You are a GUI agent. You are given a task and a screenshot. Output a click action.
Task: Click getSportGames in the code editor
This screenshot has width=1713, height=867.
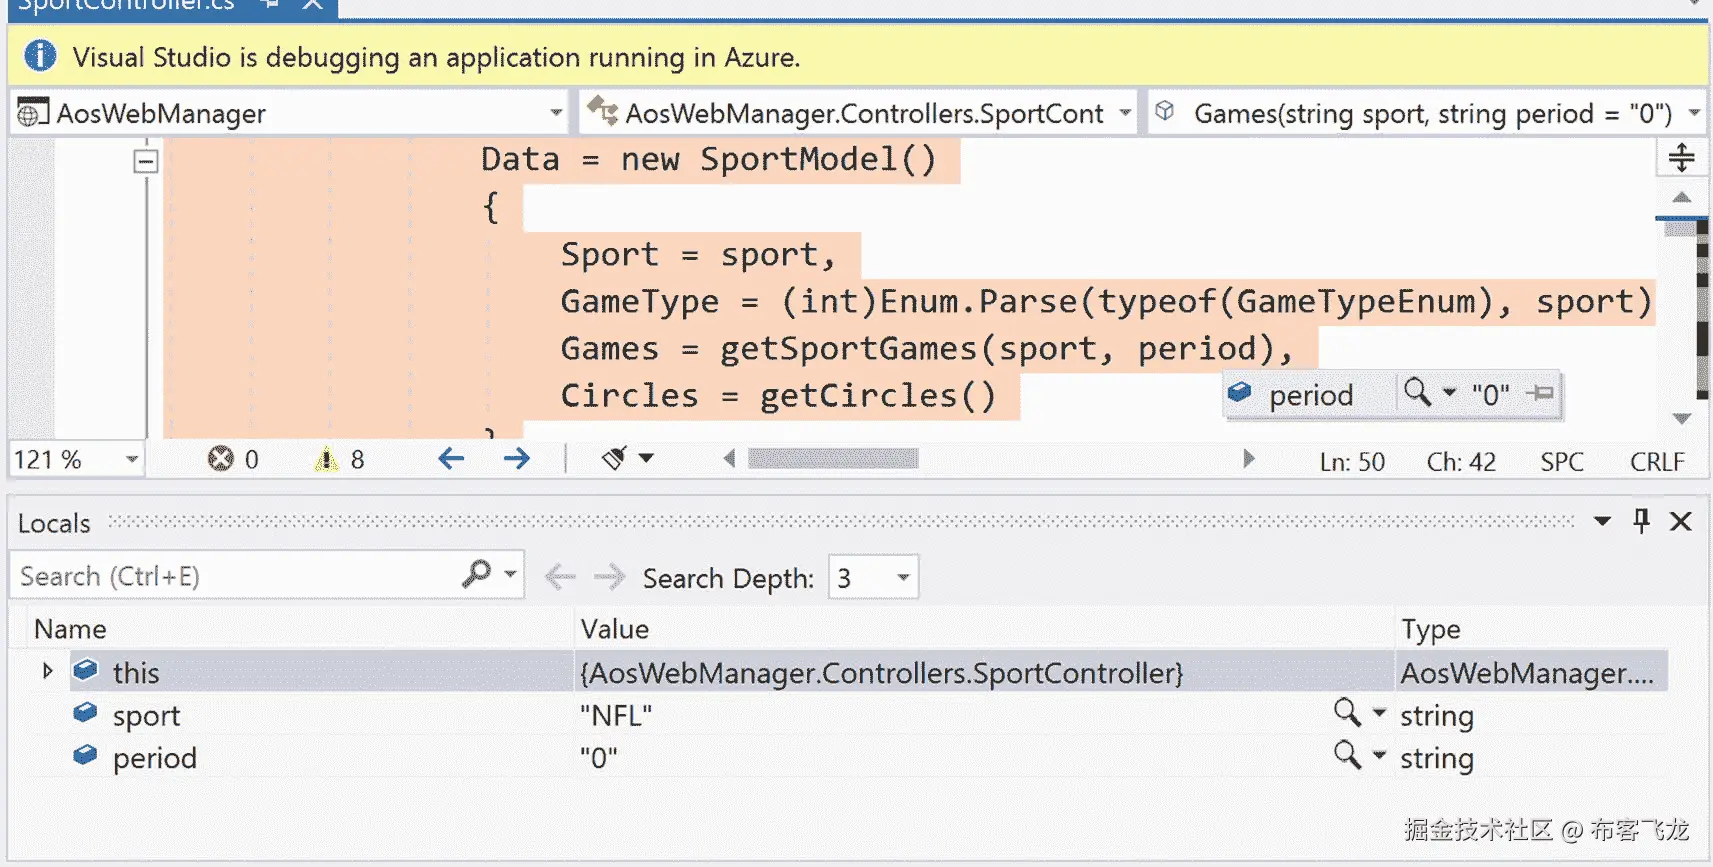(x=848, y=348)
